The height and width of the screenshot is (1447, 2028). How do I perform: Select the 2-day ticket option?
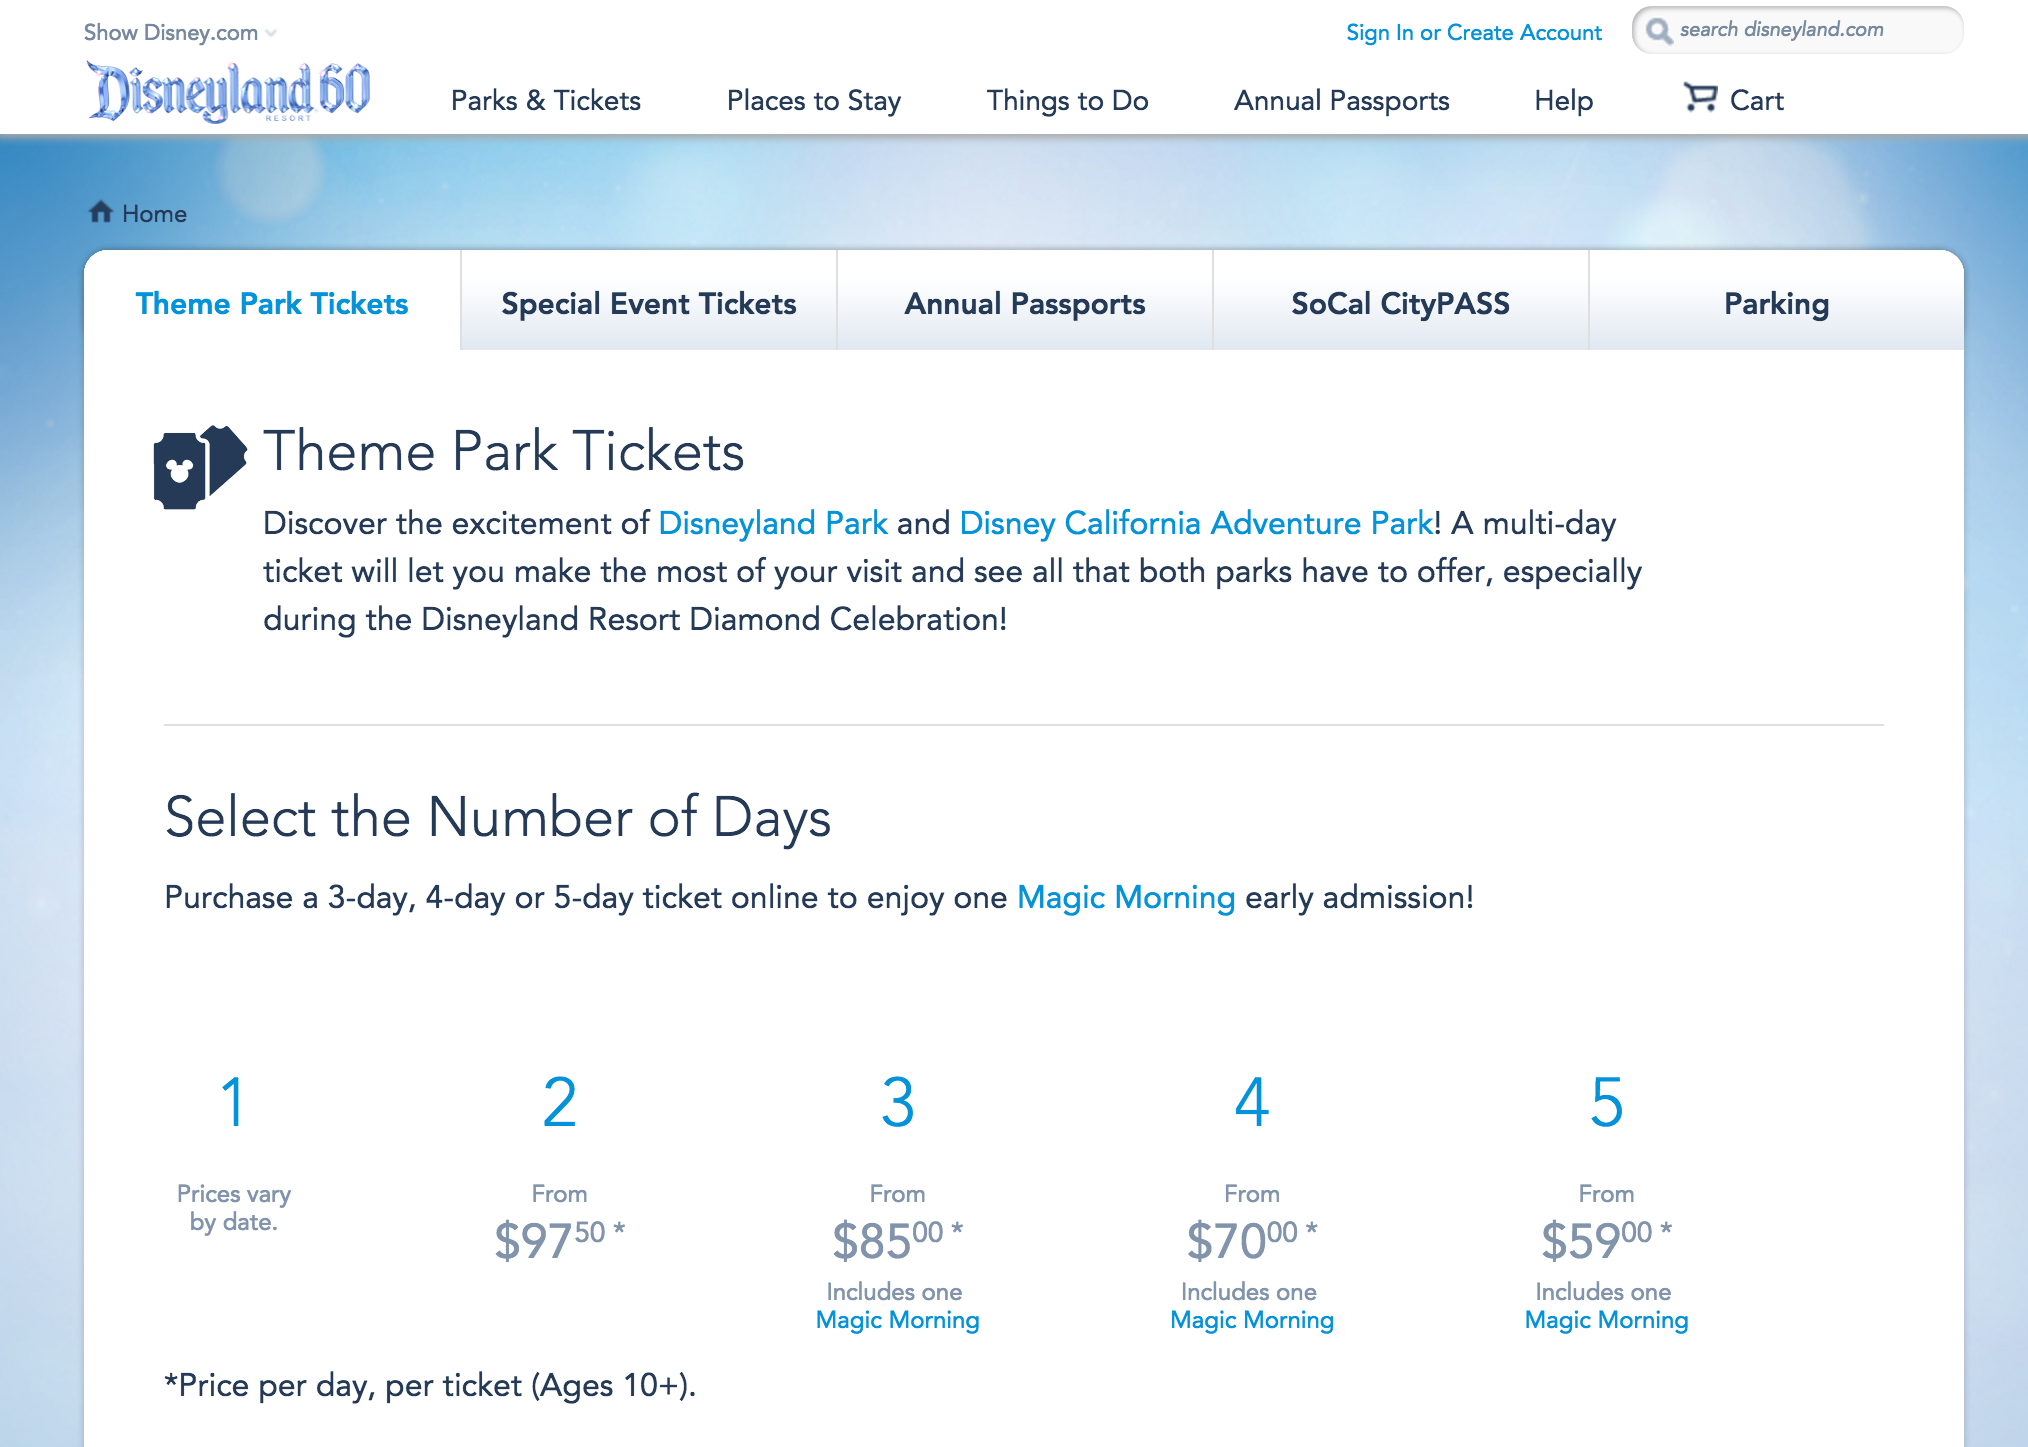tap(559, 1102)
